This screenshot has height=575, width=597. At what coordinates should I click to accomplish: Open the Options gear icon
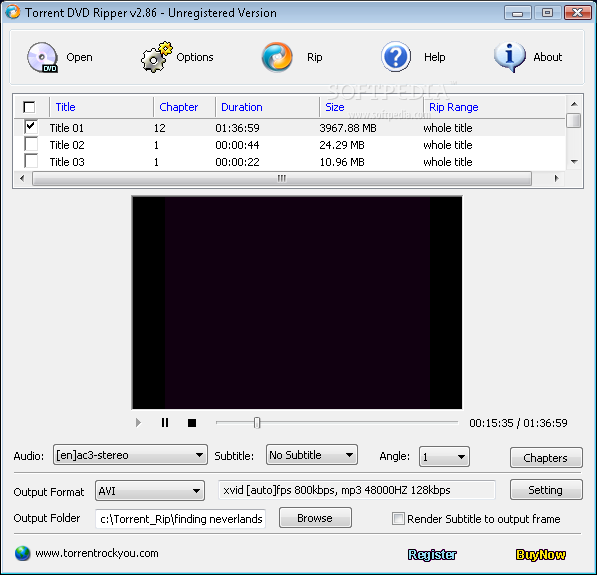click(156, 57)
